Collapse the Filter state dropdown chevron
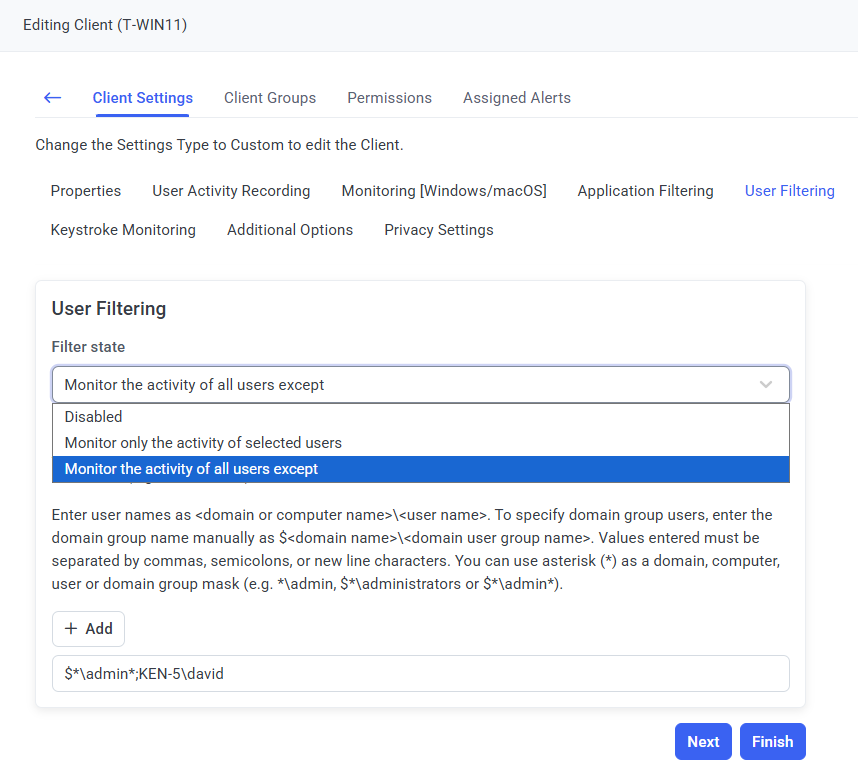The height and width of the screenshot is (774, 858). 766,385
